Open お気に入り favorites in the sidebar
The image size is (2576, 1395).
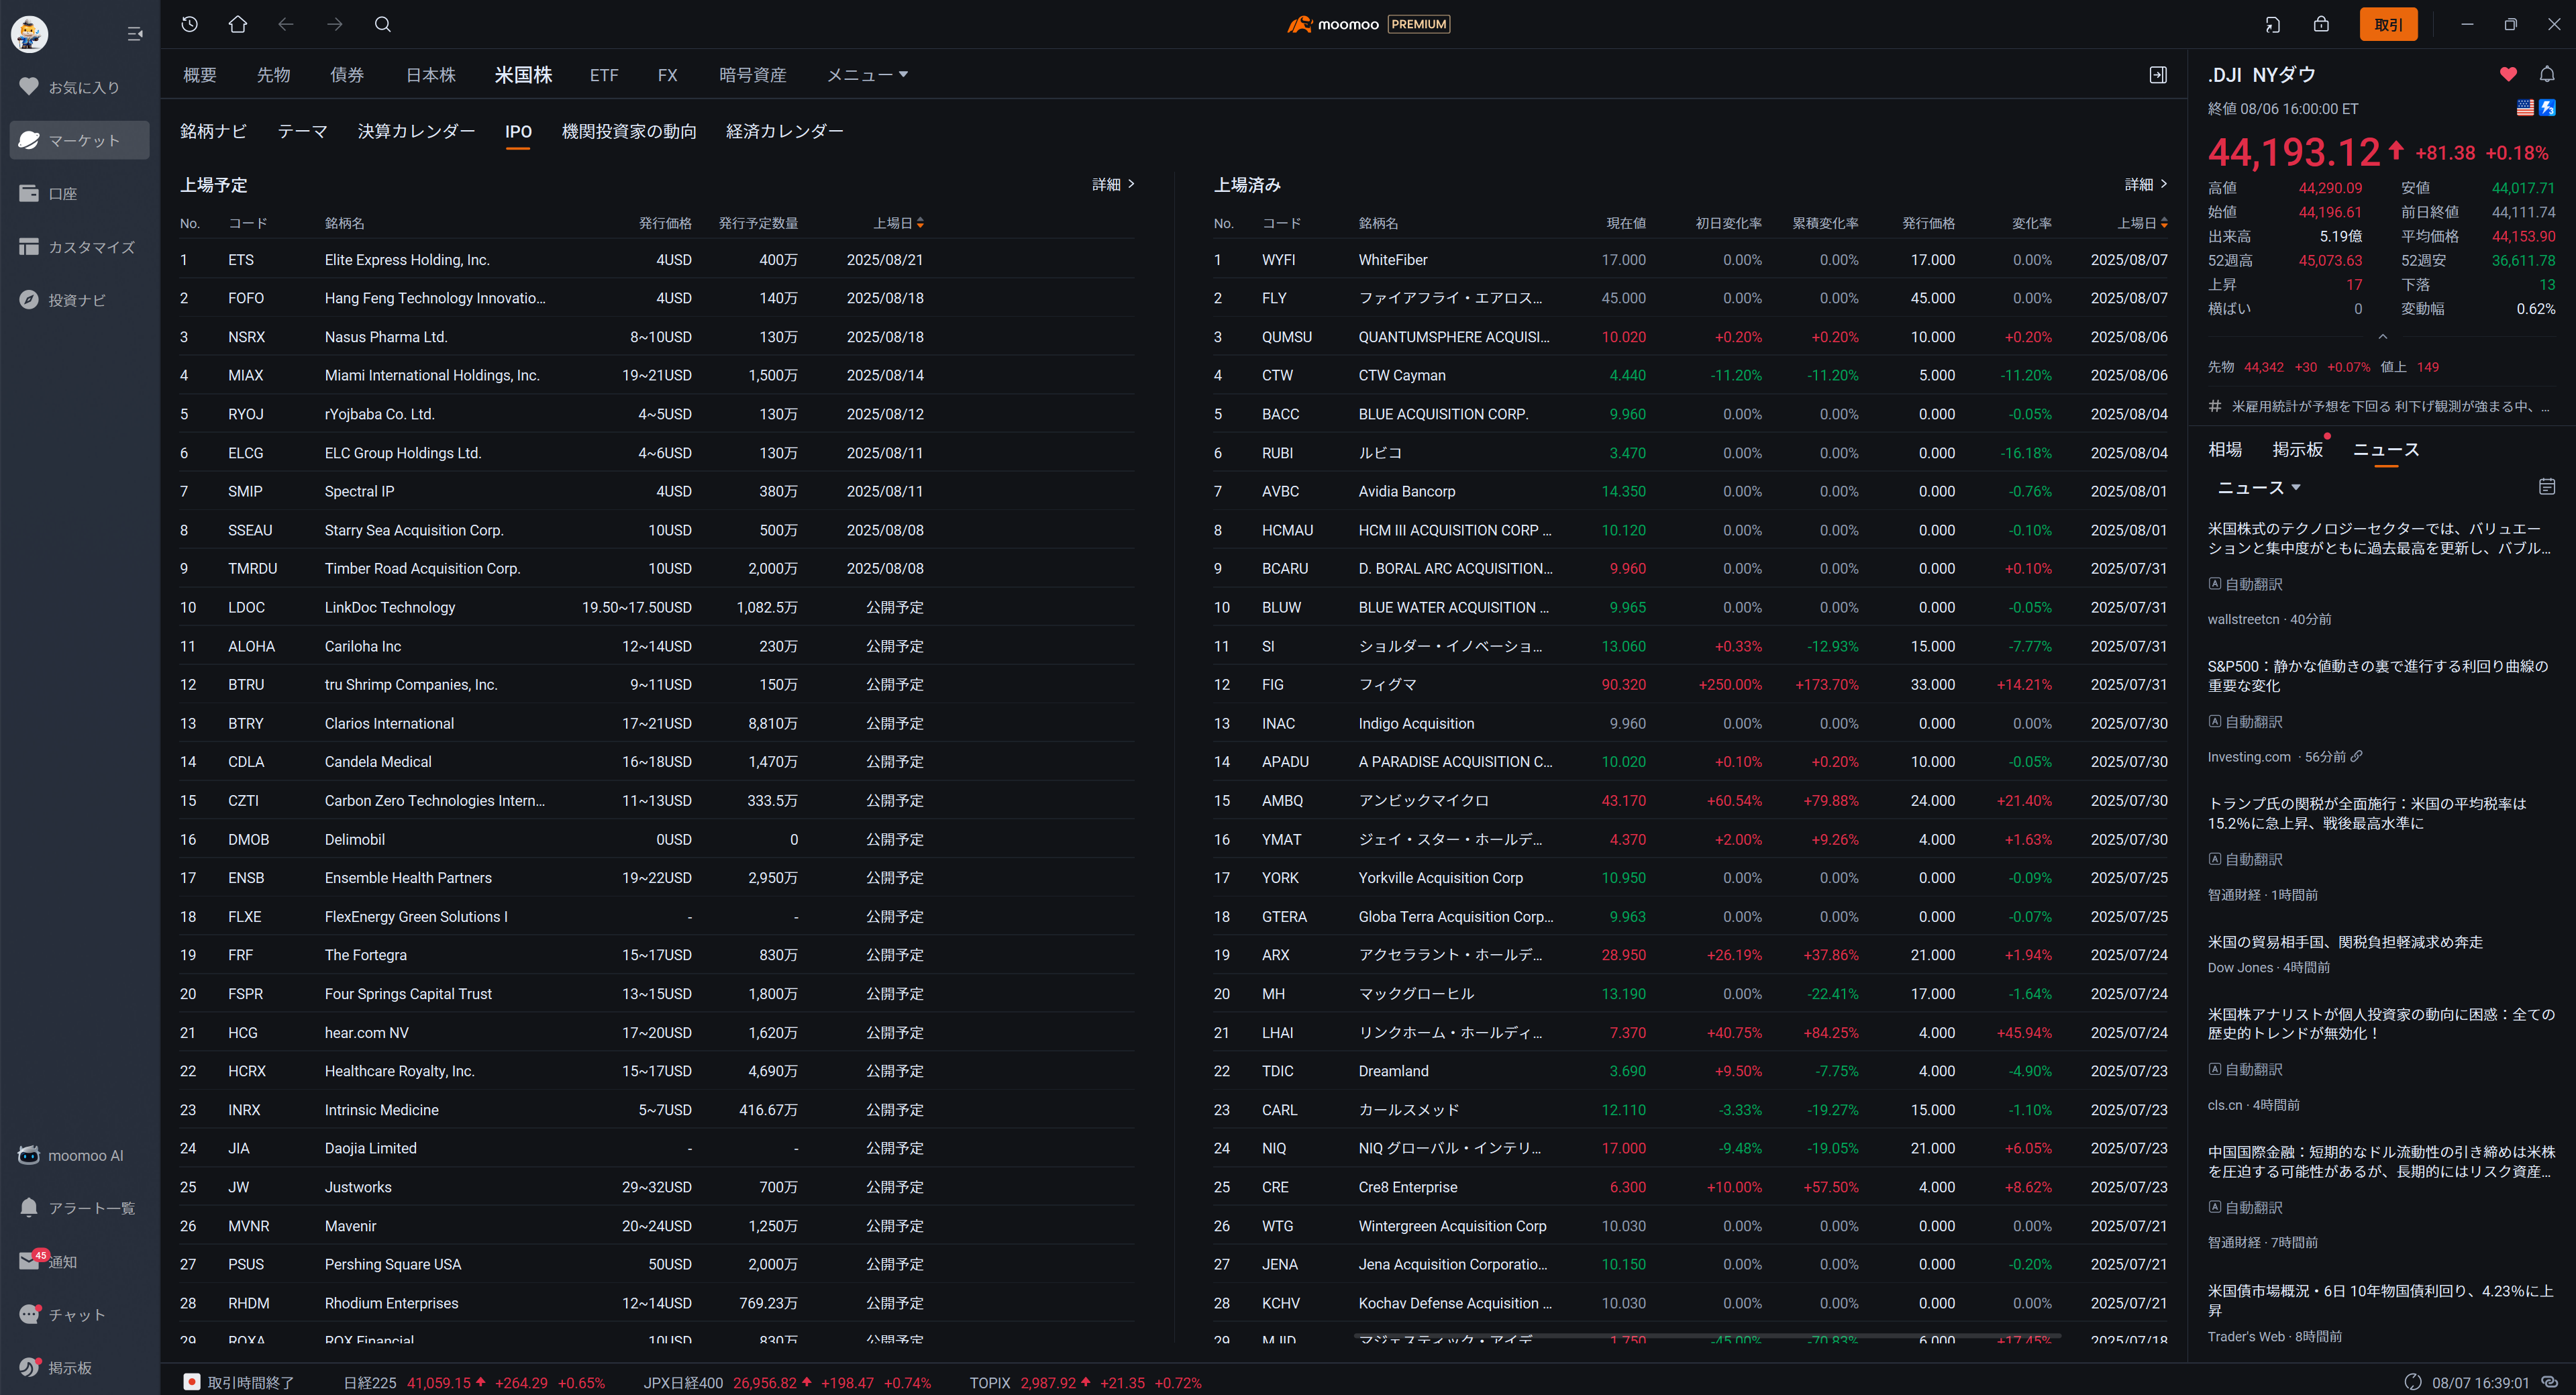(x=80, y=87)
